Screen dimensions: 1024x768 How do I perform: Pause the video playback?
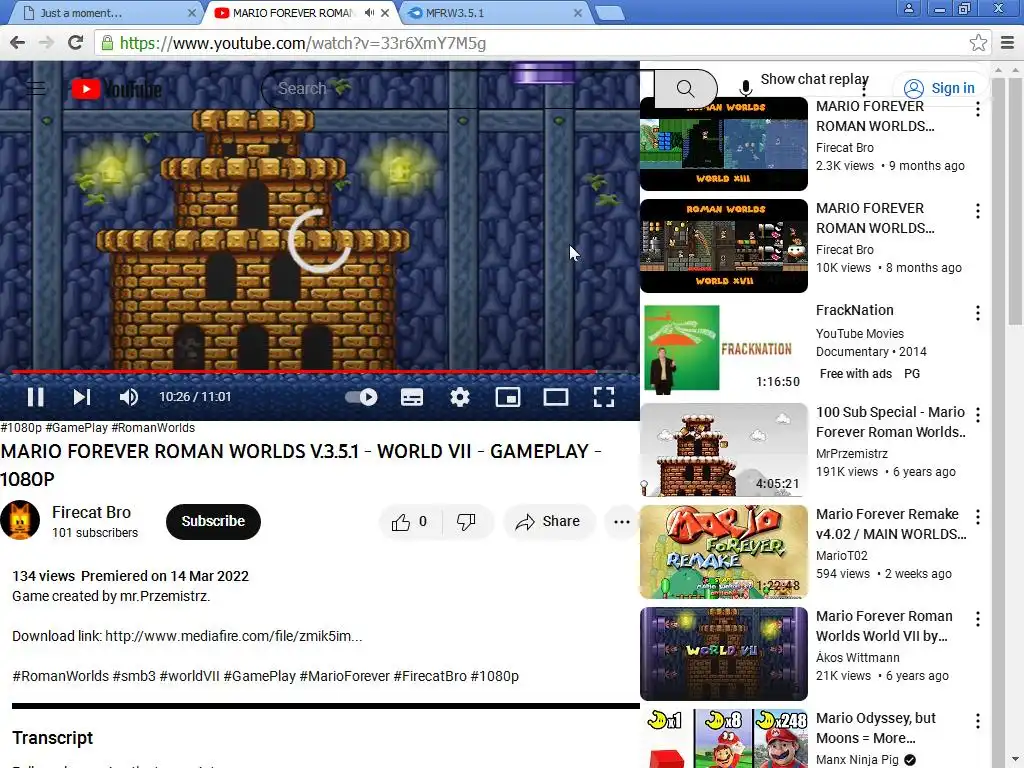[x=35, y=397]
